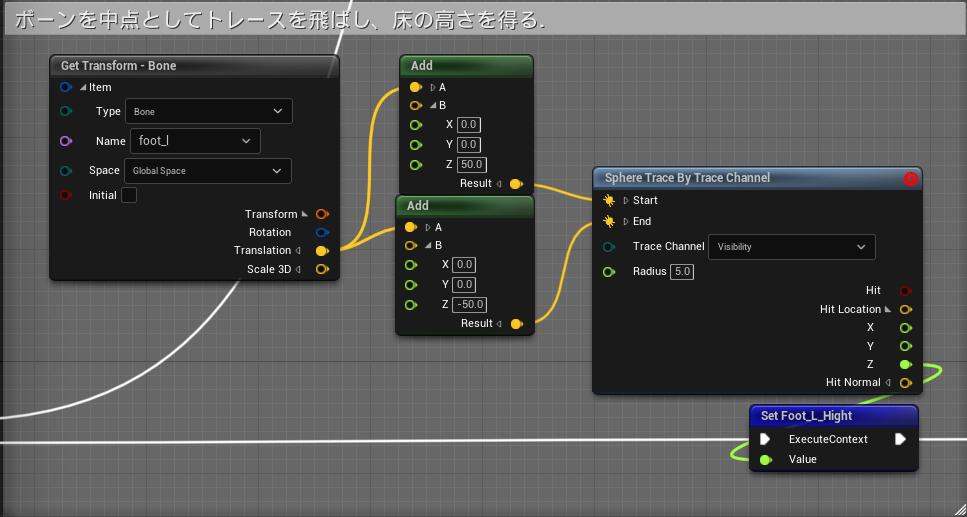Image resolution: width=967 pixels, height=517 pixels.
Task: Click the Hit Normal output pin
Action: tap(905, 383)
